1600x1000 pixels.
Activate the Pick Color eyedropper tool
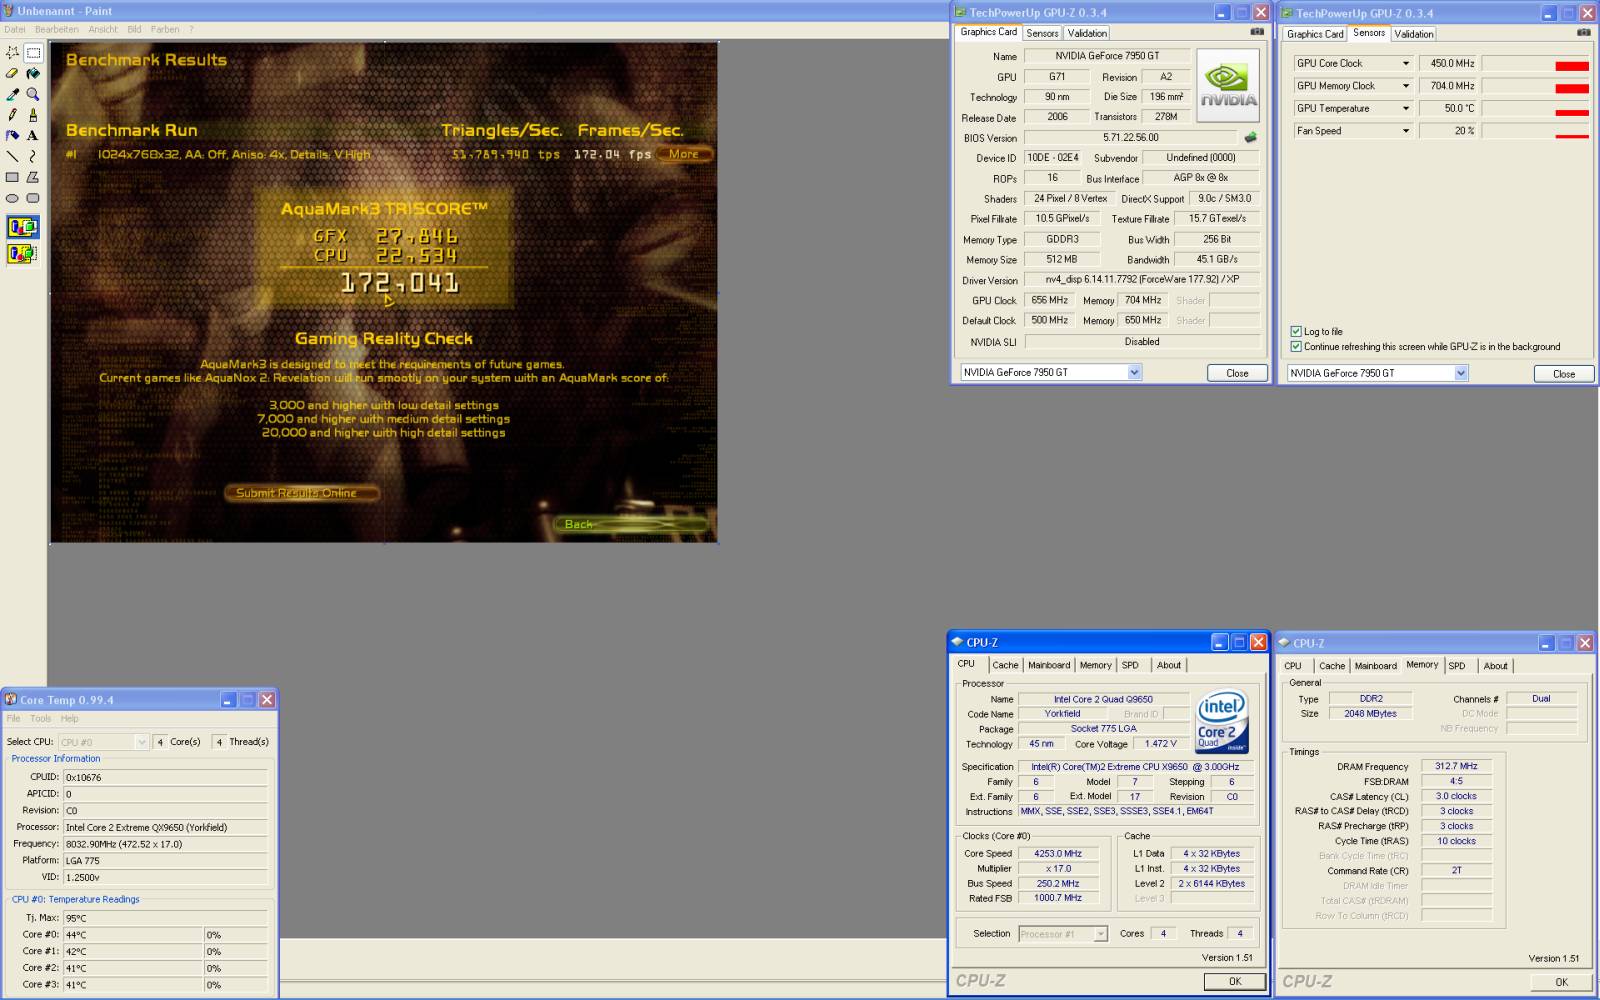pos(12,94)
